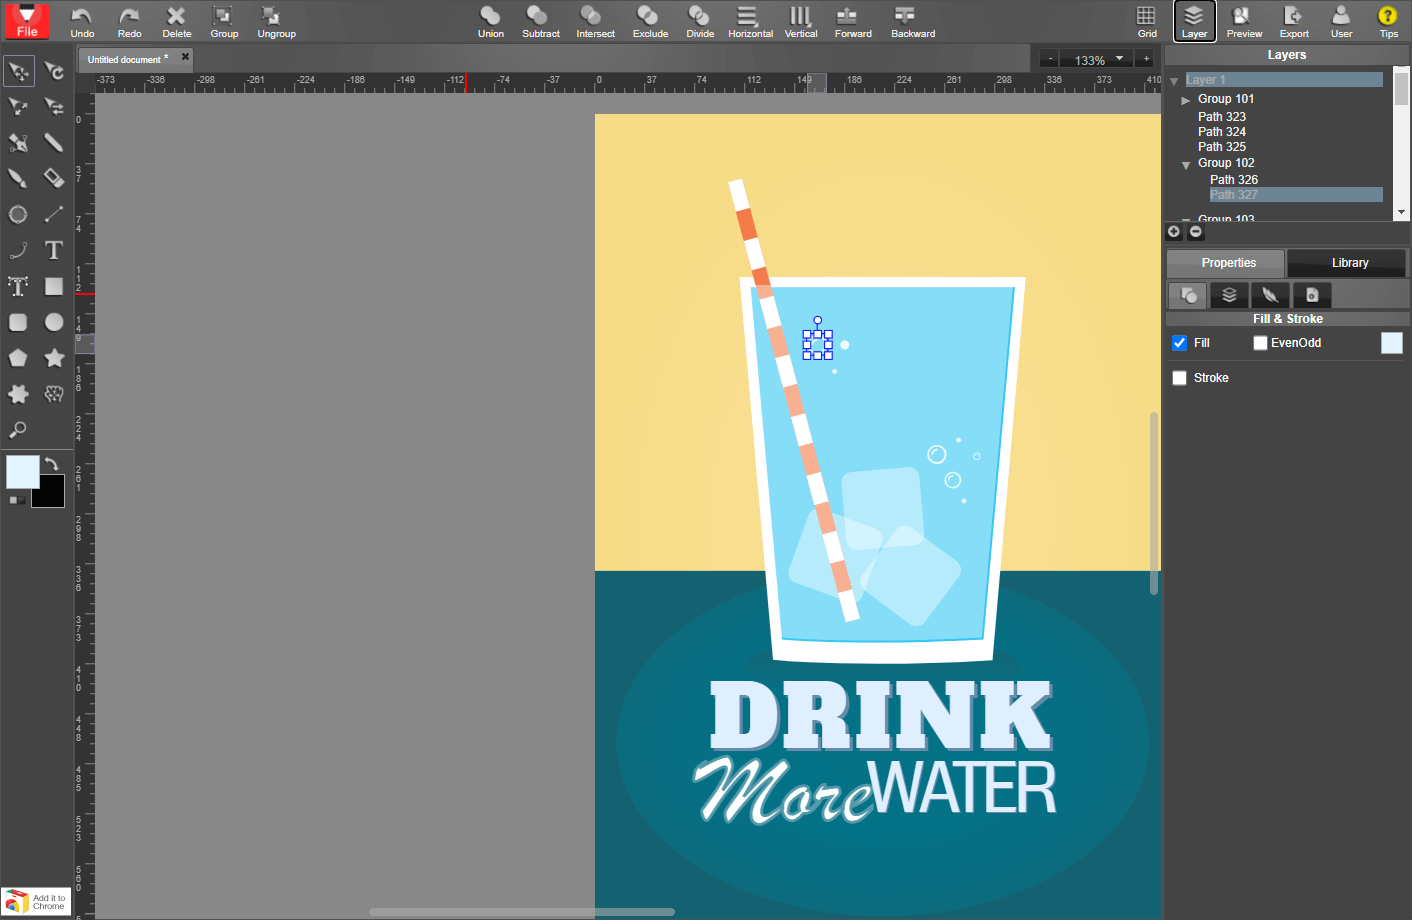This screenshot has width=1412, height=920.
Task: Click the Bring Forward icon
Action: click(x=852, y=20)
